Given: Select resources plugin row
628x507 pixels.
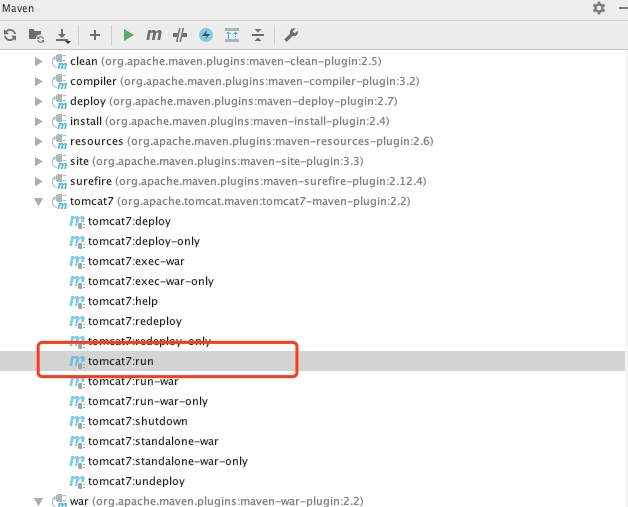Looking at the screenshot, I should 242,141.
